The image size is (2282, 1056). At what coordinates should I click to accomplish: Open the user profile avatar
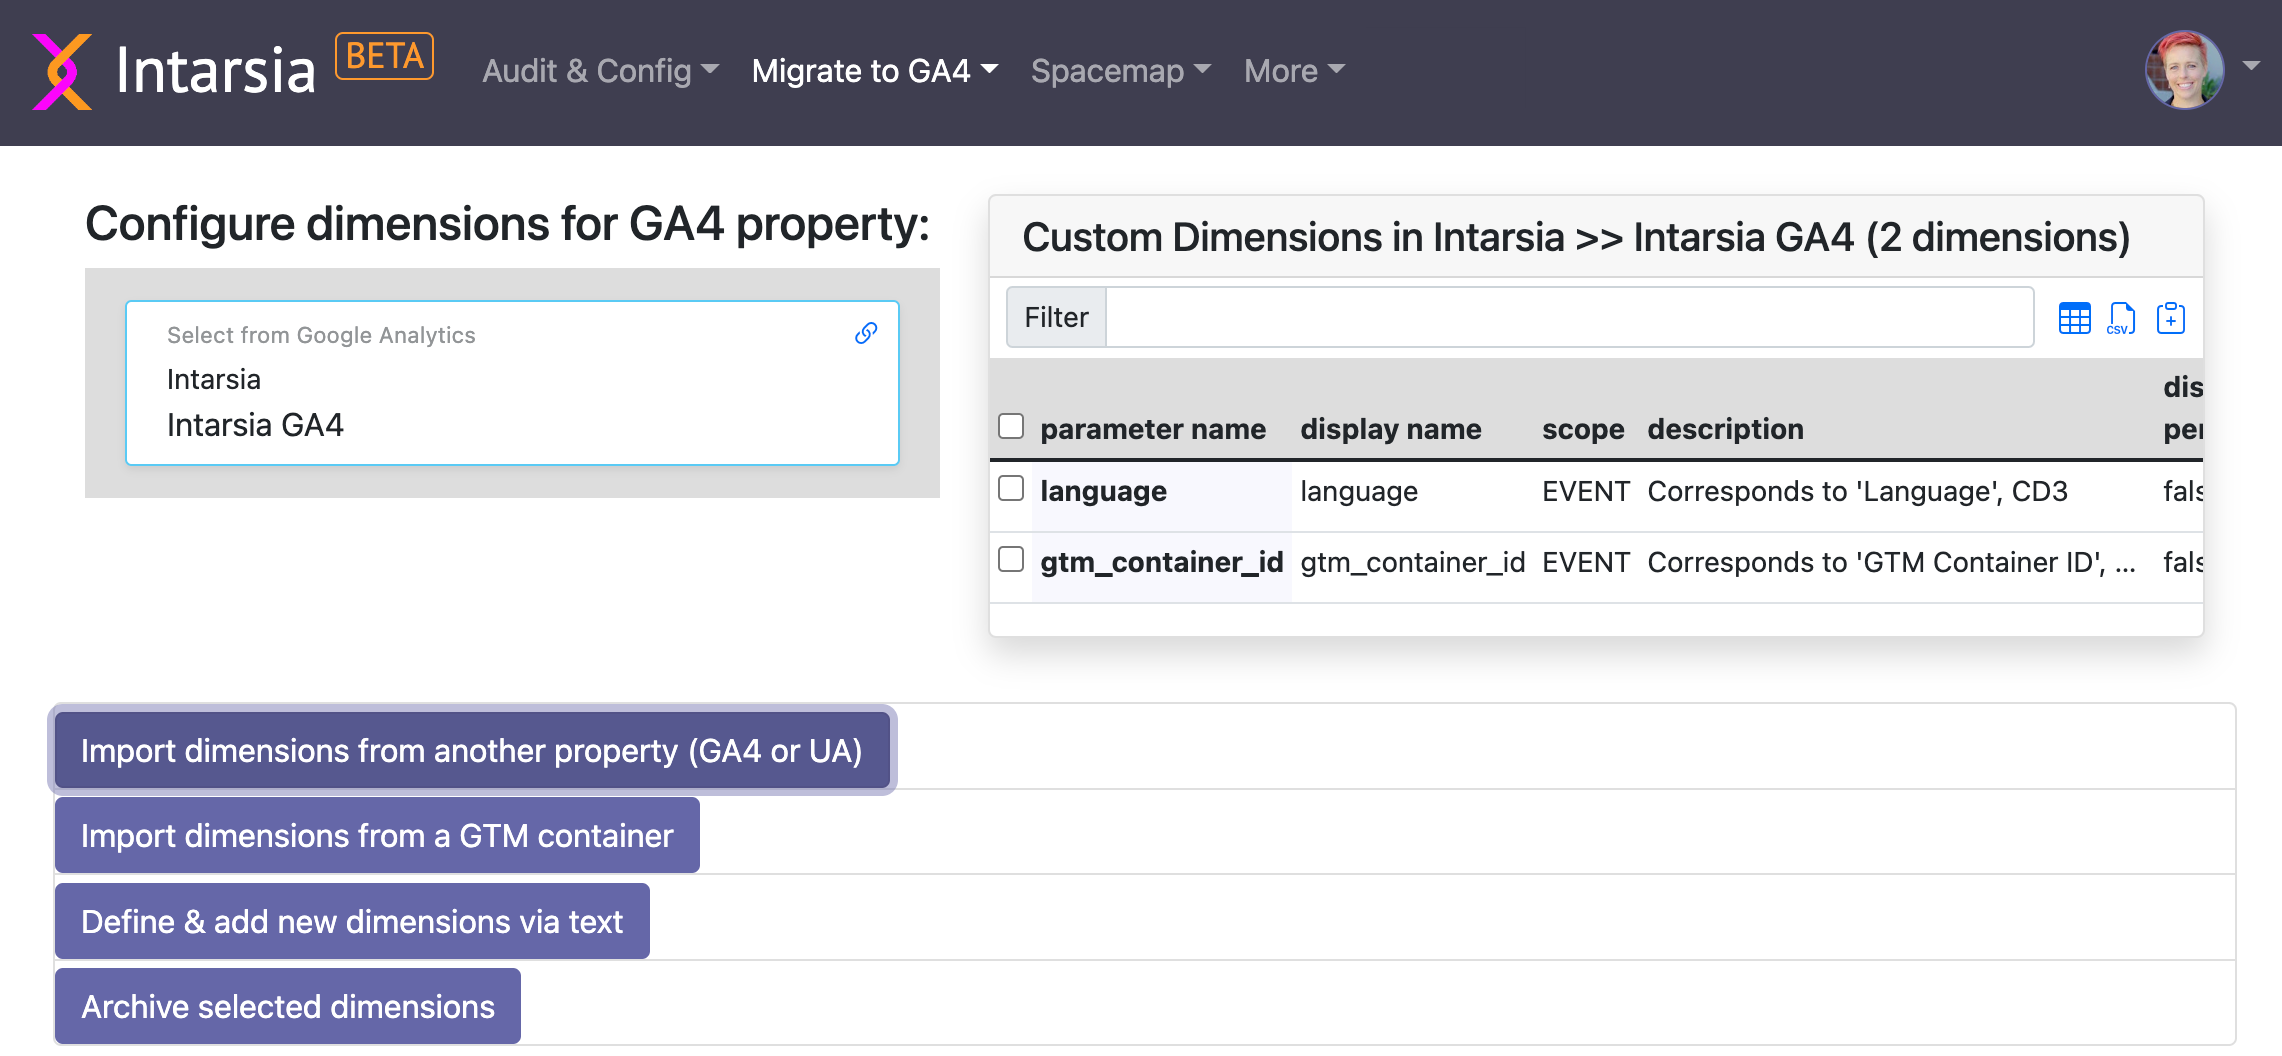click(2183, 70)
